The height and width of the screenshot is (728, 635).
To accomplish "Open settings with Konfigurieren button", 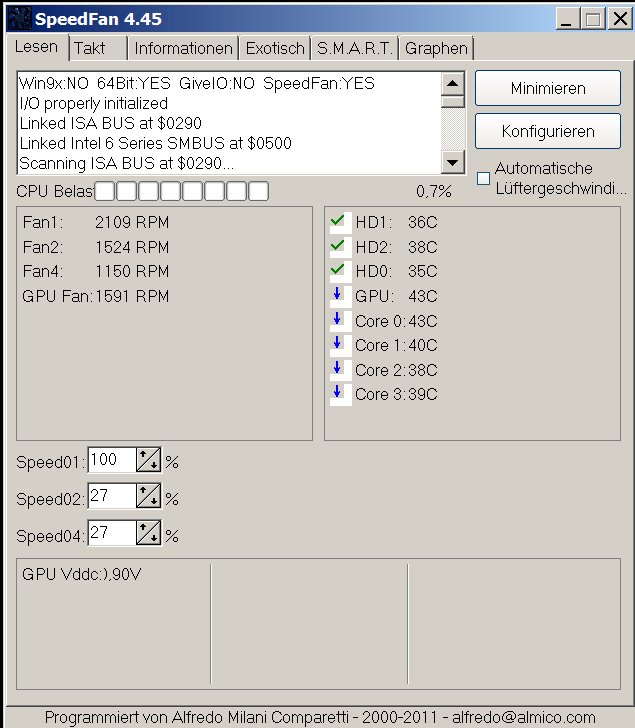I will click(548, 131).
